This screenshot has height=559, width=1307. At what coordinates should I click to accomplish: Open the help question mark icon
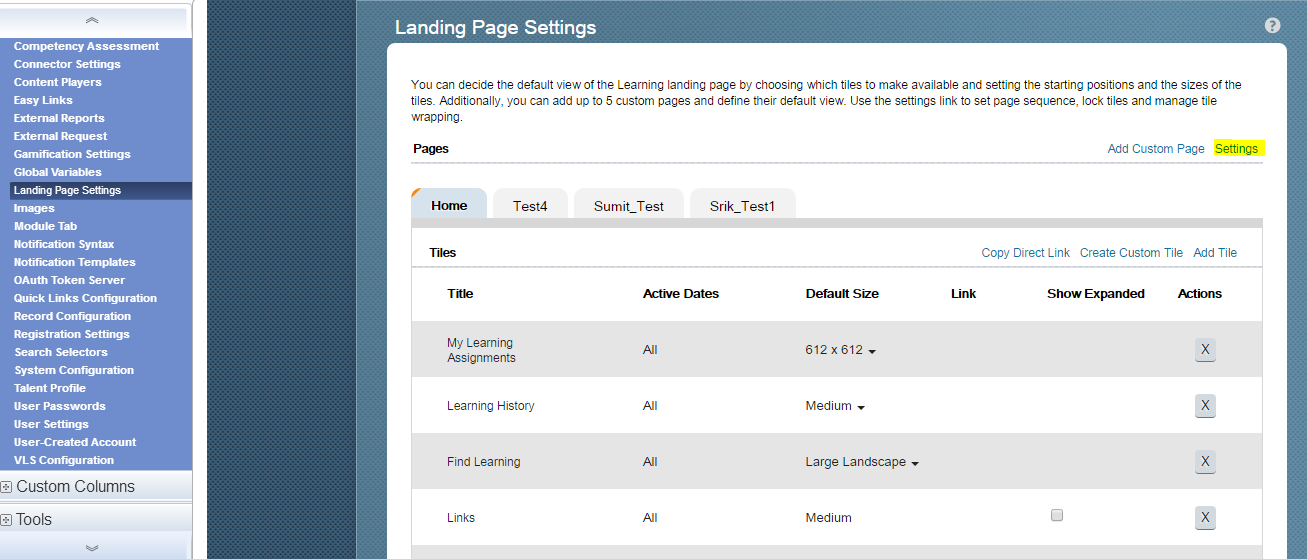1272,26
